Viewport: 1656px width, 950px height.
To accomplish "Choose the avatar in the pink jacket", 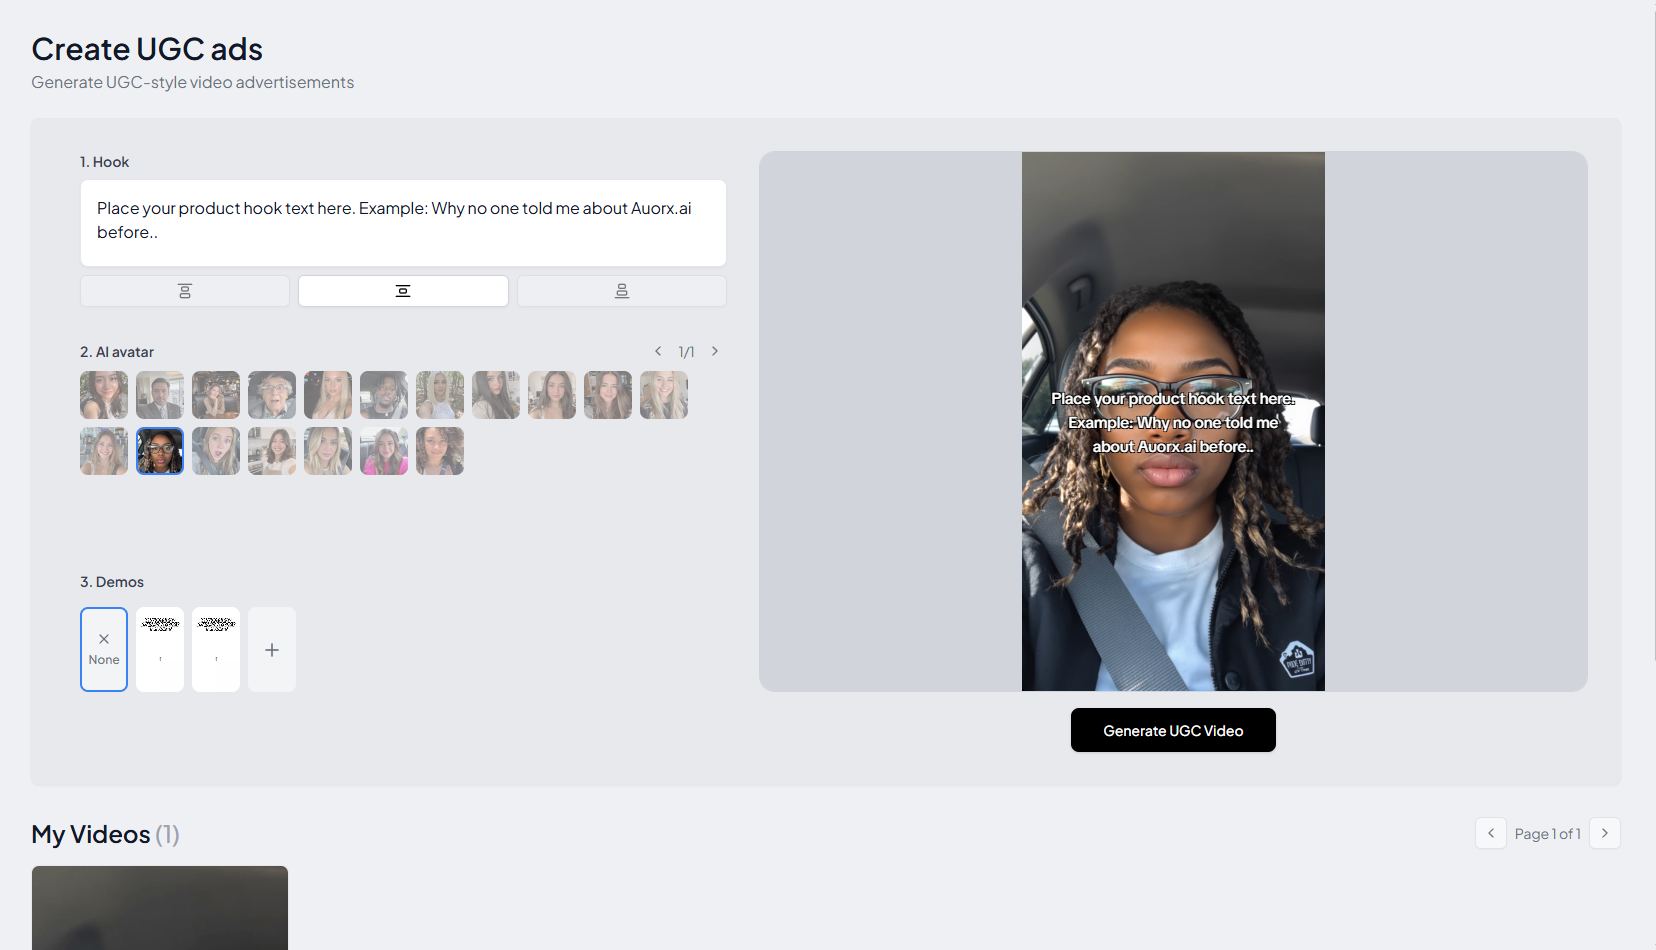I will pyautogui.click(x=383, y=451).
